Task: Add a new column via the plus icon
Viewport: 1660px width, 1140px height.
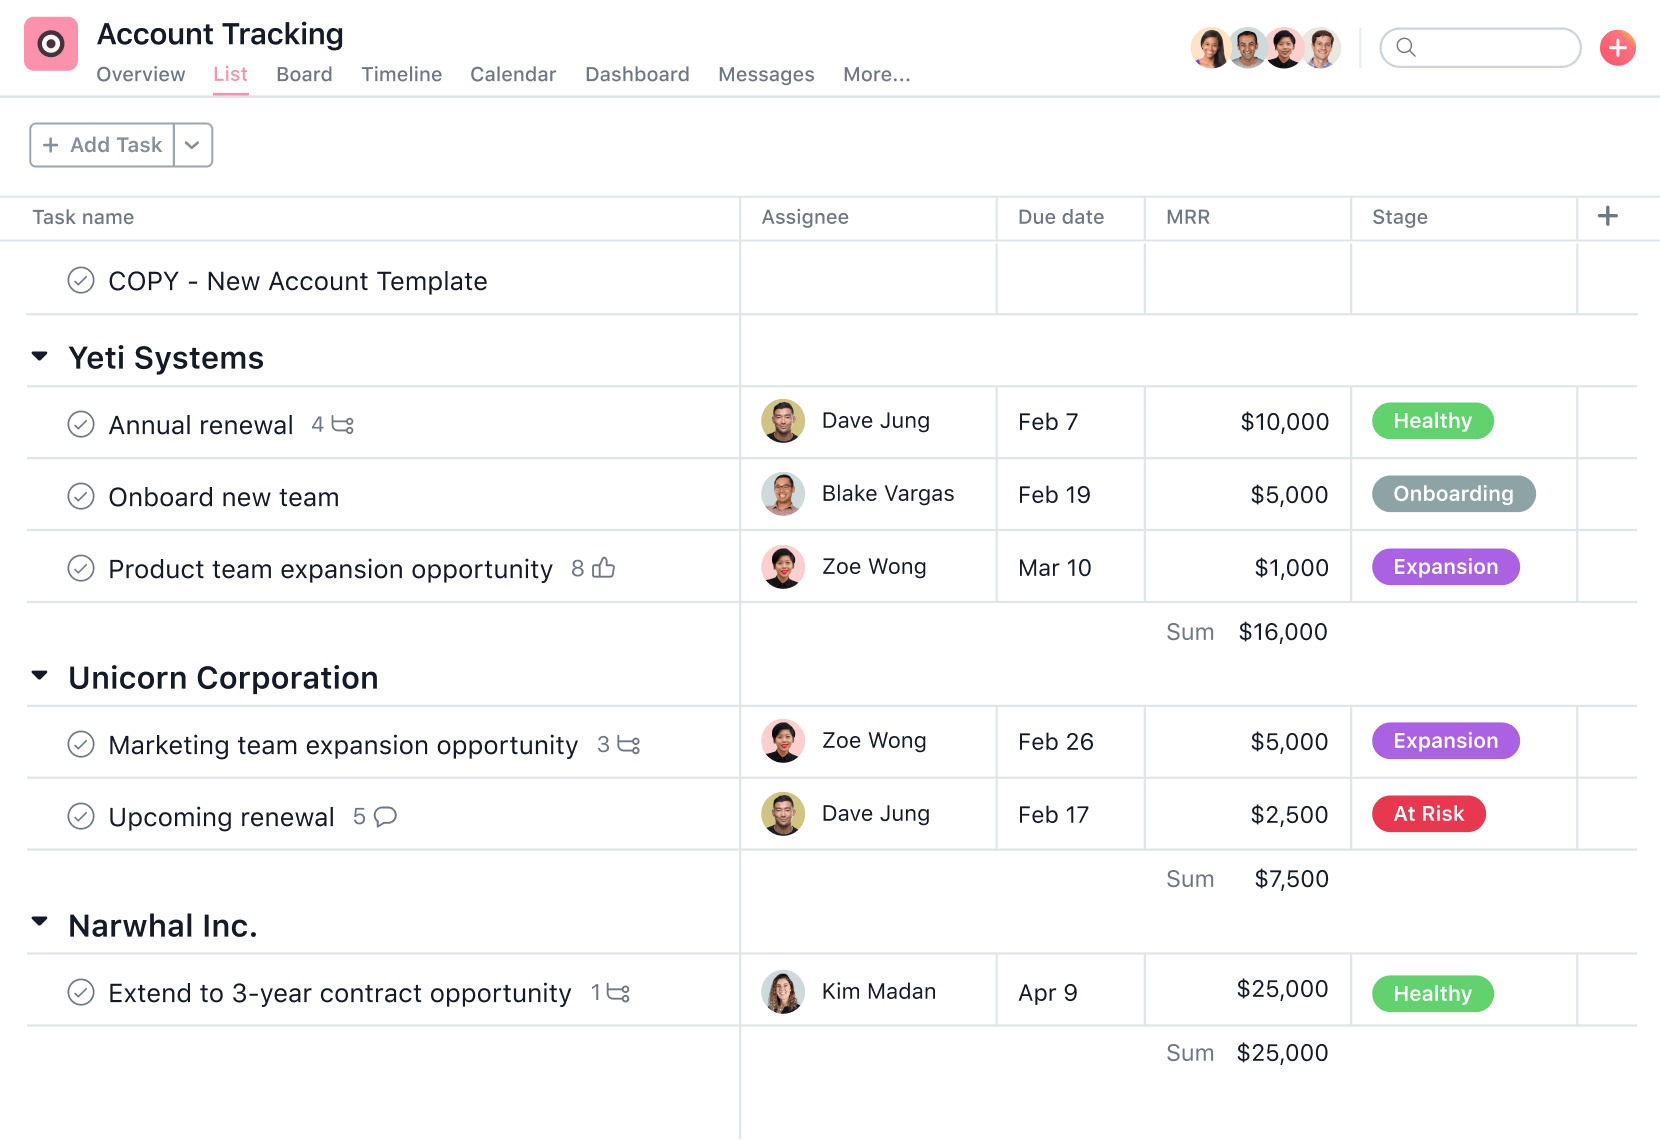Action: point(1608,216)
